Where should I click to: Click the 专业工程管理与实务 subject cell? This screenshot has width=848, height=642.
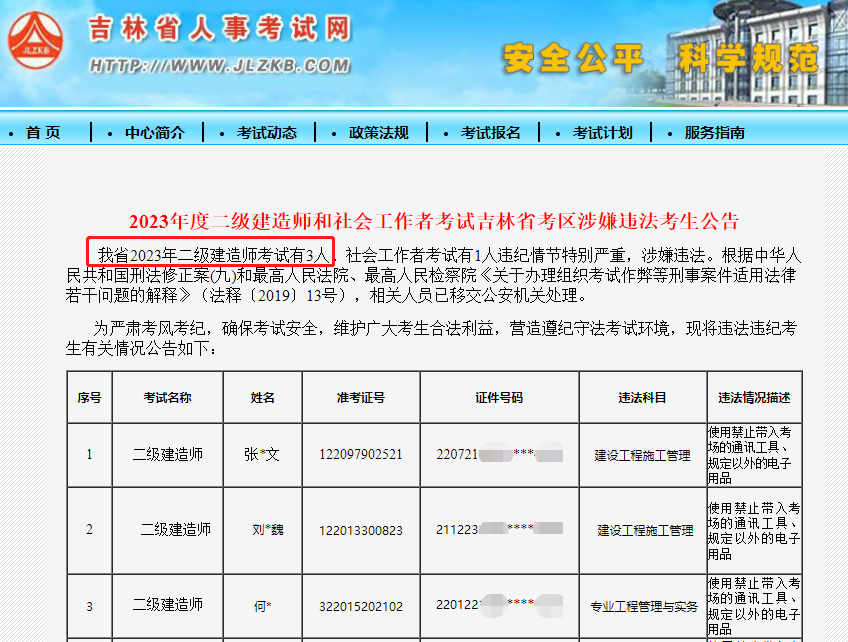[644, 606]
